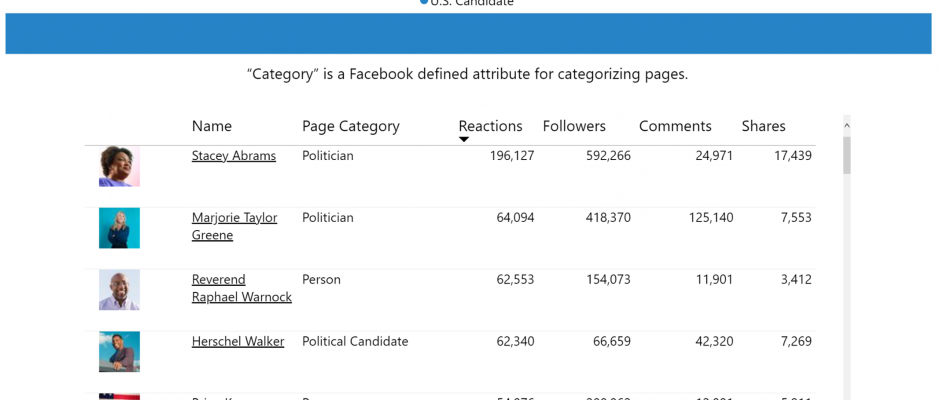Open Herschel Walker page link
The width and height of the screenshot is (940, 400).
coord(238,342)
